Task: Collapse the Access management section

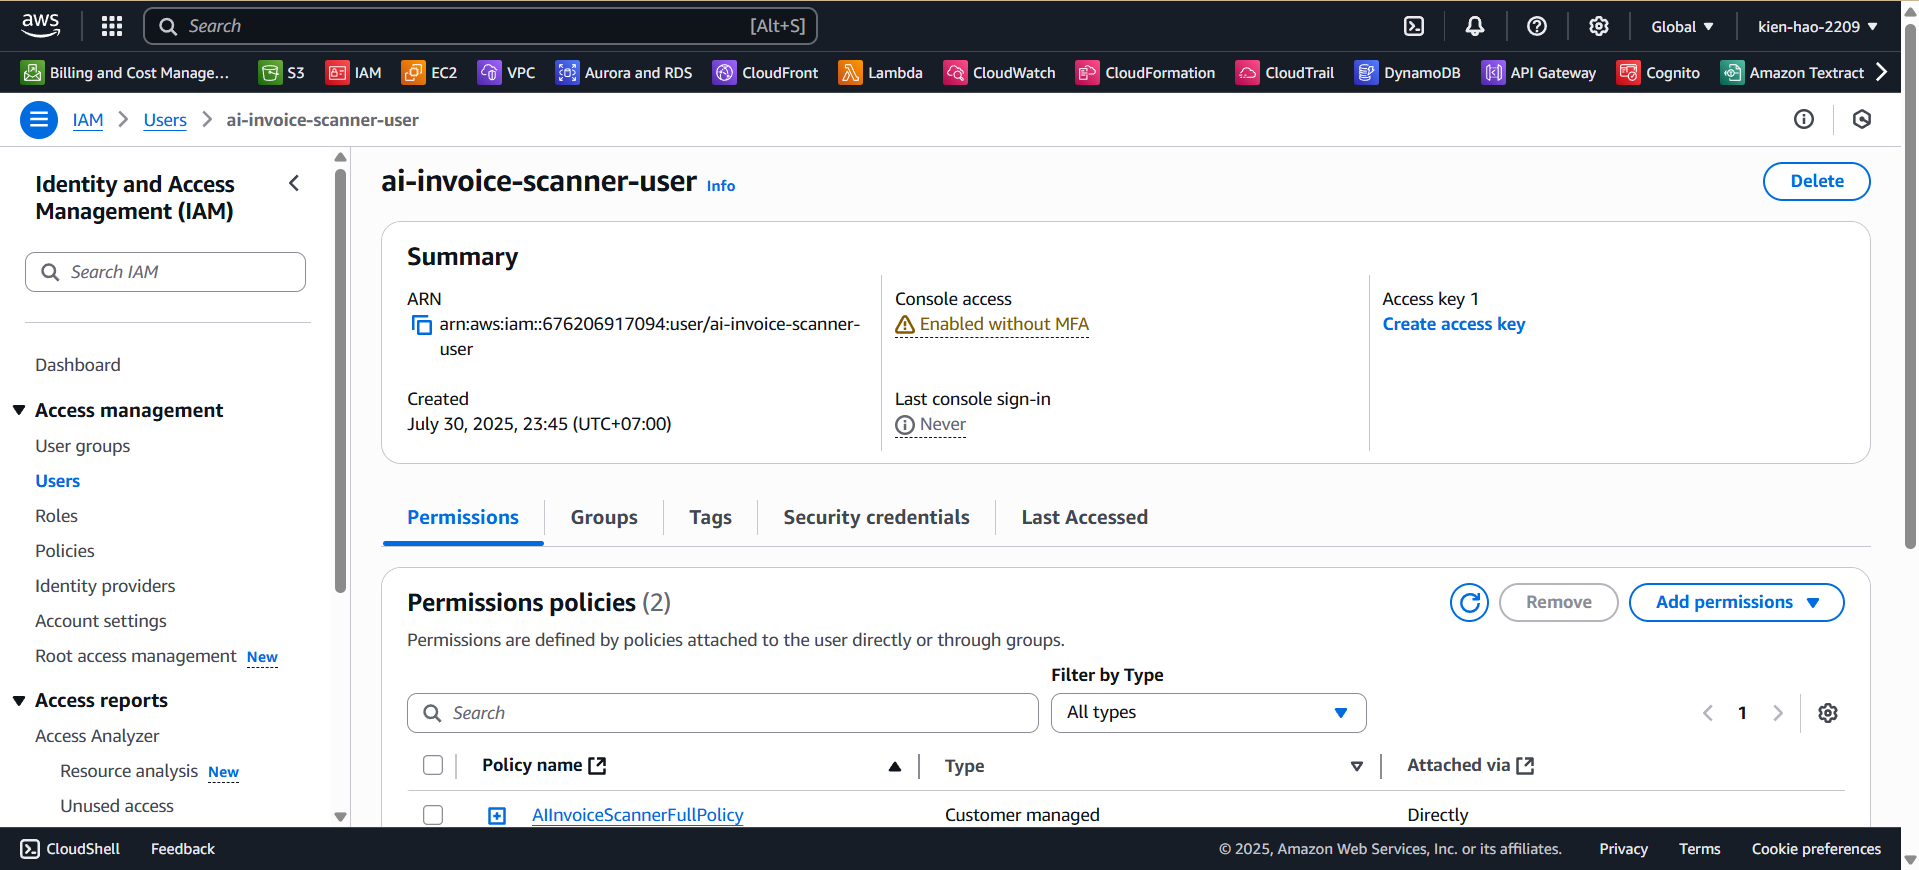Action: pos(19,411)
